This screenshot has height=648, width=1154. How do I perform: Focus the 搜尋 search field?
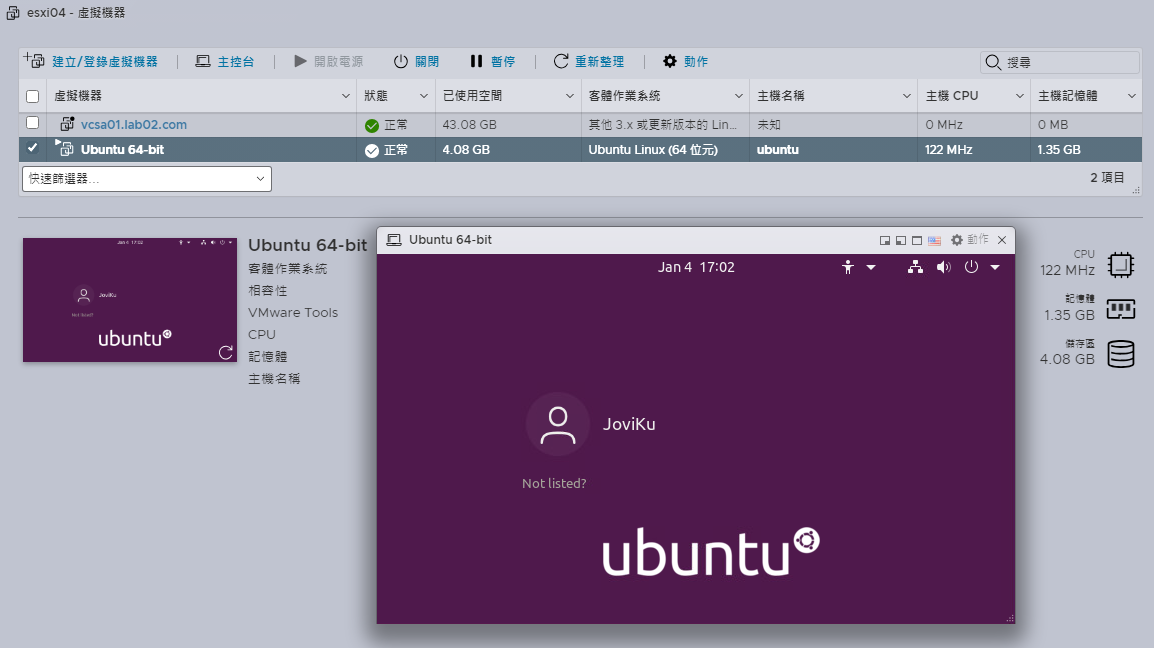coord(1060,63)
